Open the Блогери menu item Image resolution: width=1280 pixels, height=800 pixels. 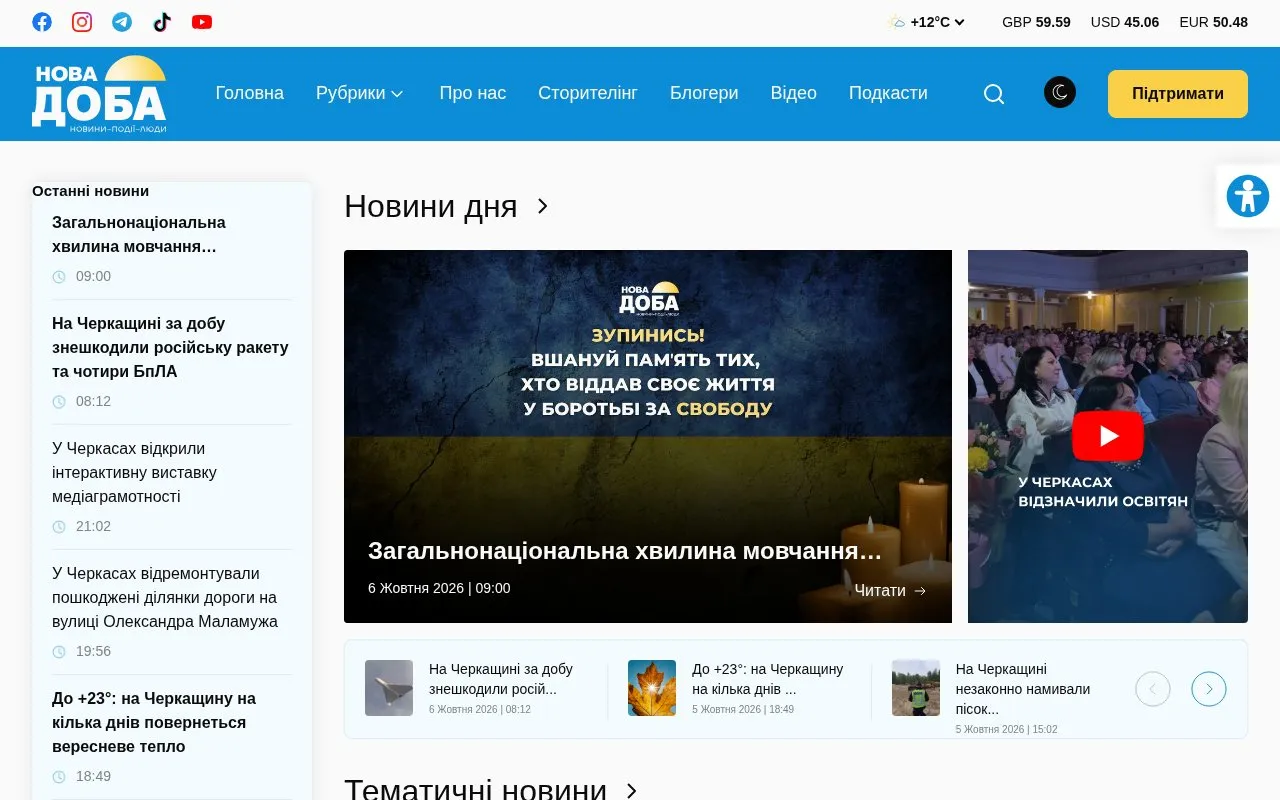704,93
